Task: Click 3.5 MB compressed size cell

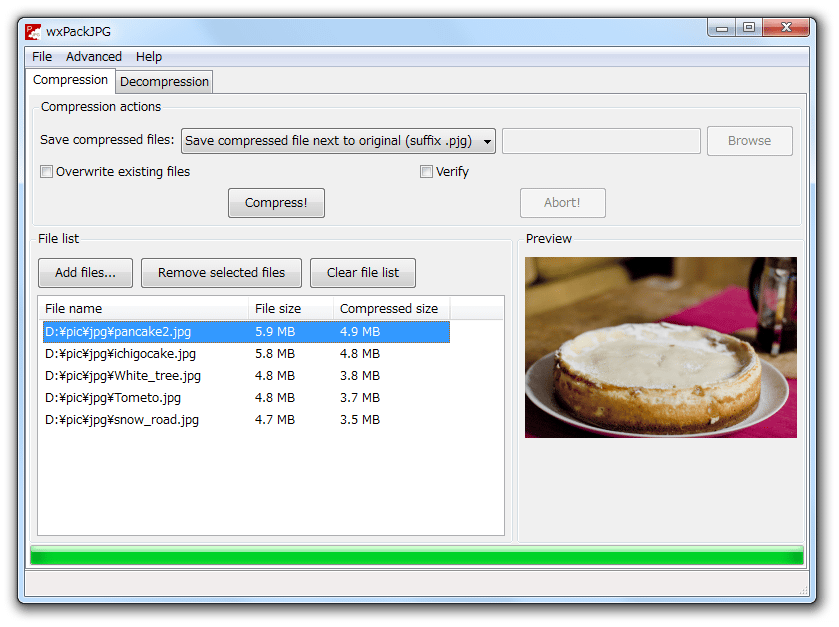Action: (x=360, y=419)
